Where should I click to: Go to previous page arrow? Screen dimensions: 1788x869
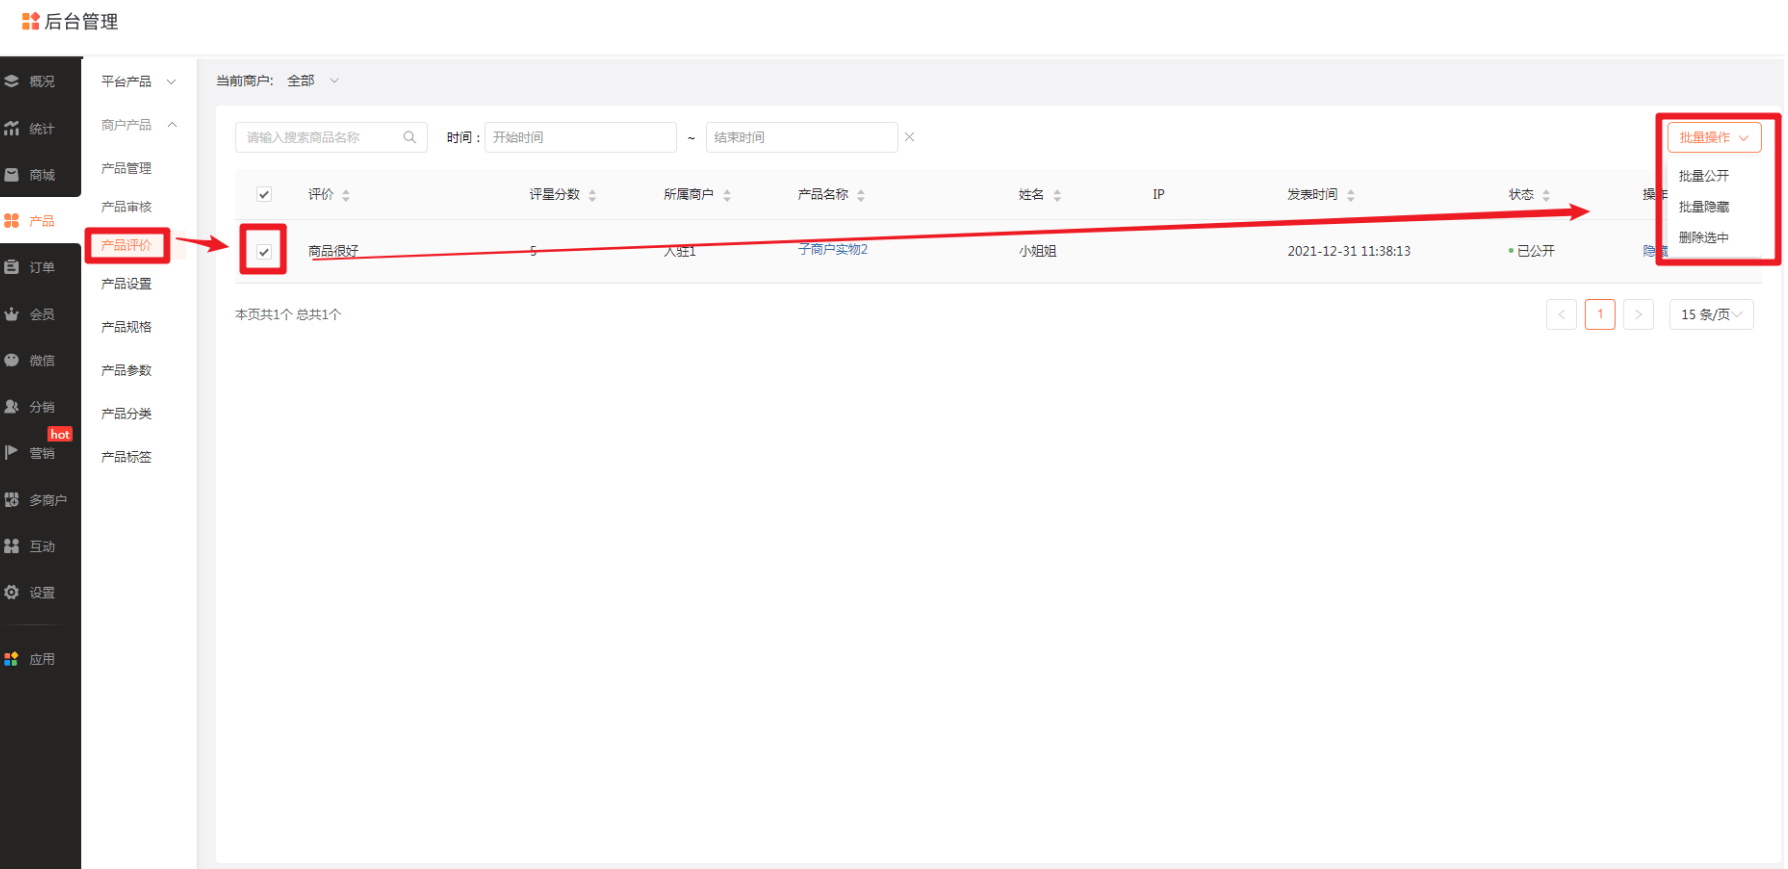pyautogui.click(x=1561, y=314)
